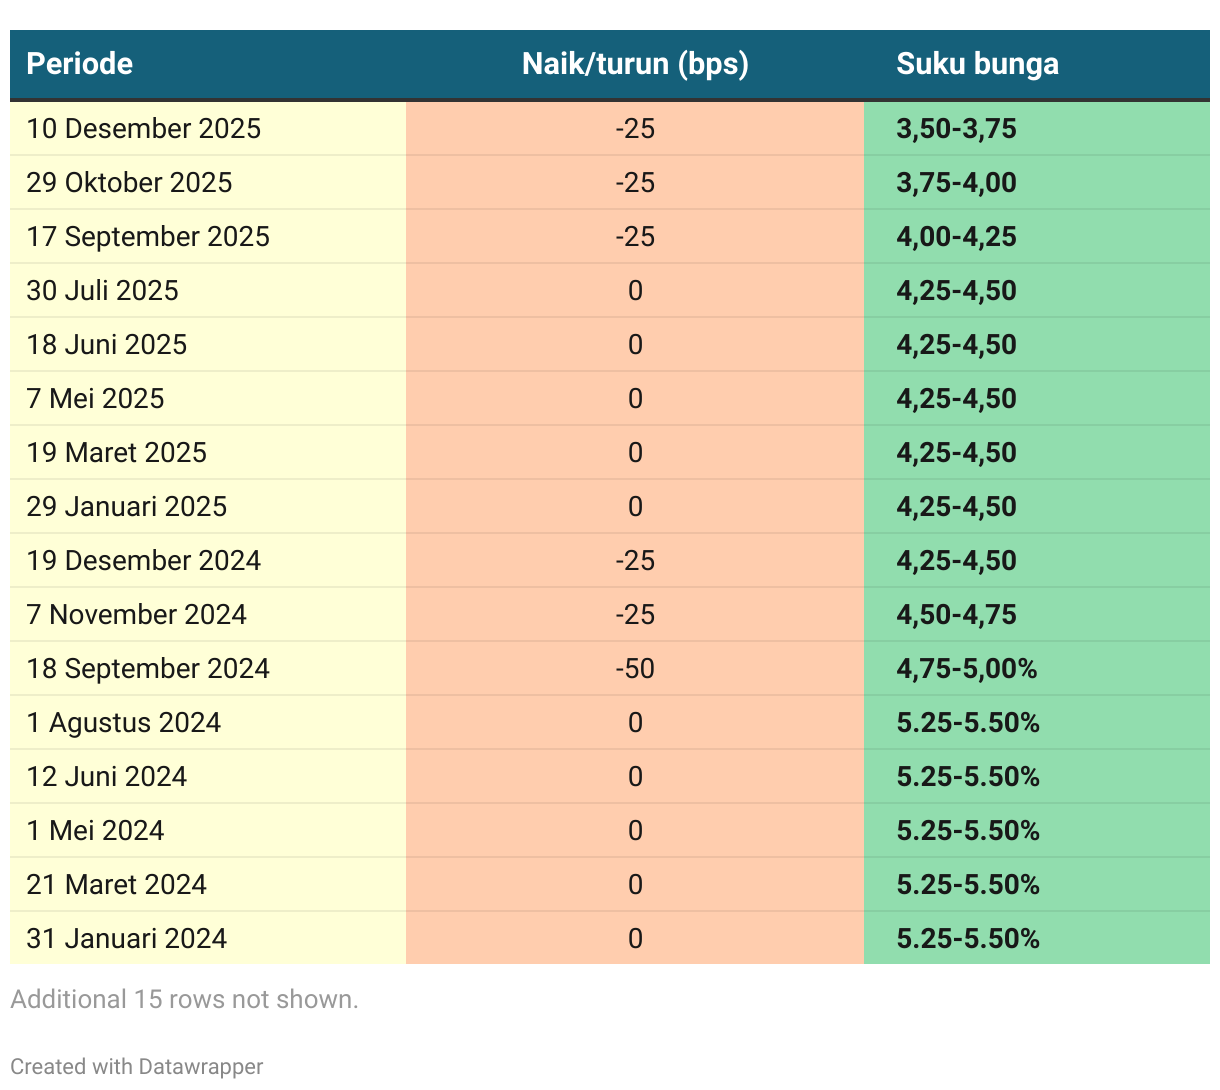Viewport: 1220px width, 1090px height.
Task: Select the 29 Oktober 2025 date cell
Action: pos(129,183)
